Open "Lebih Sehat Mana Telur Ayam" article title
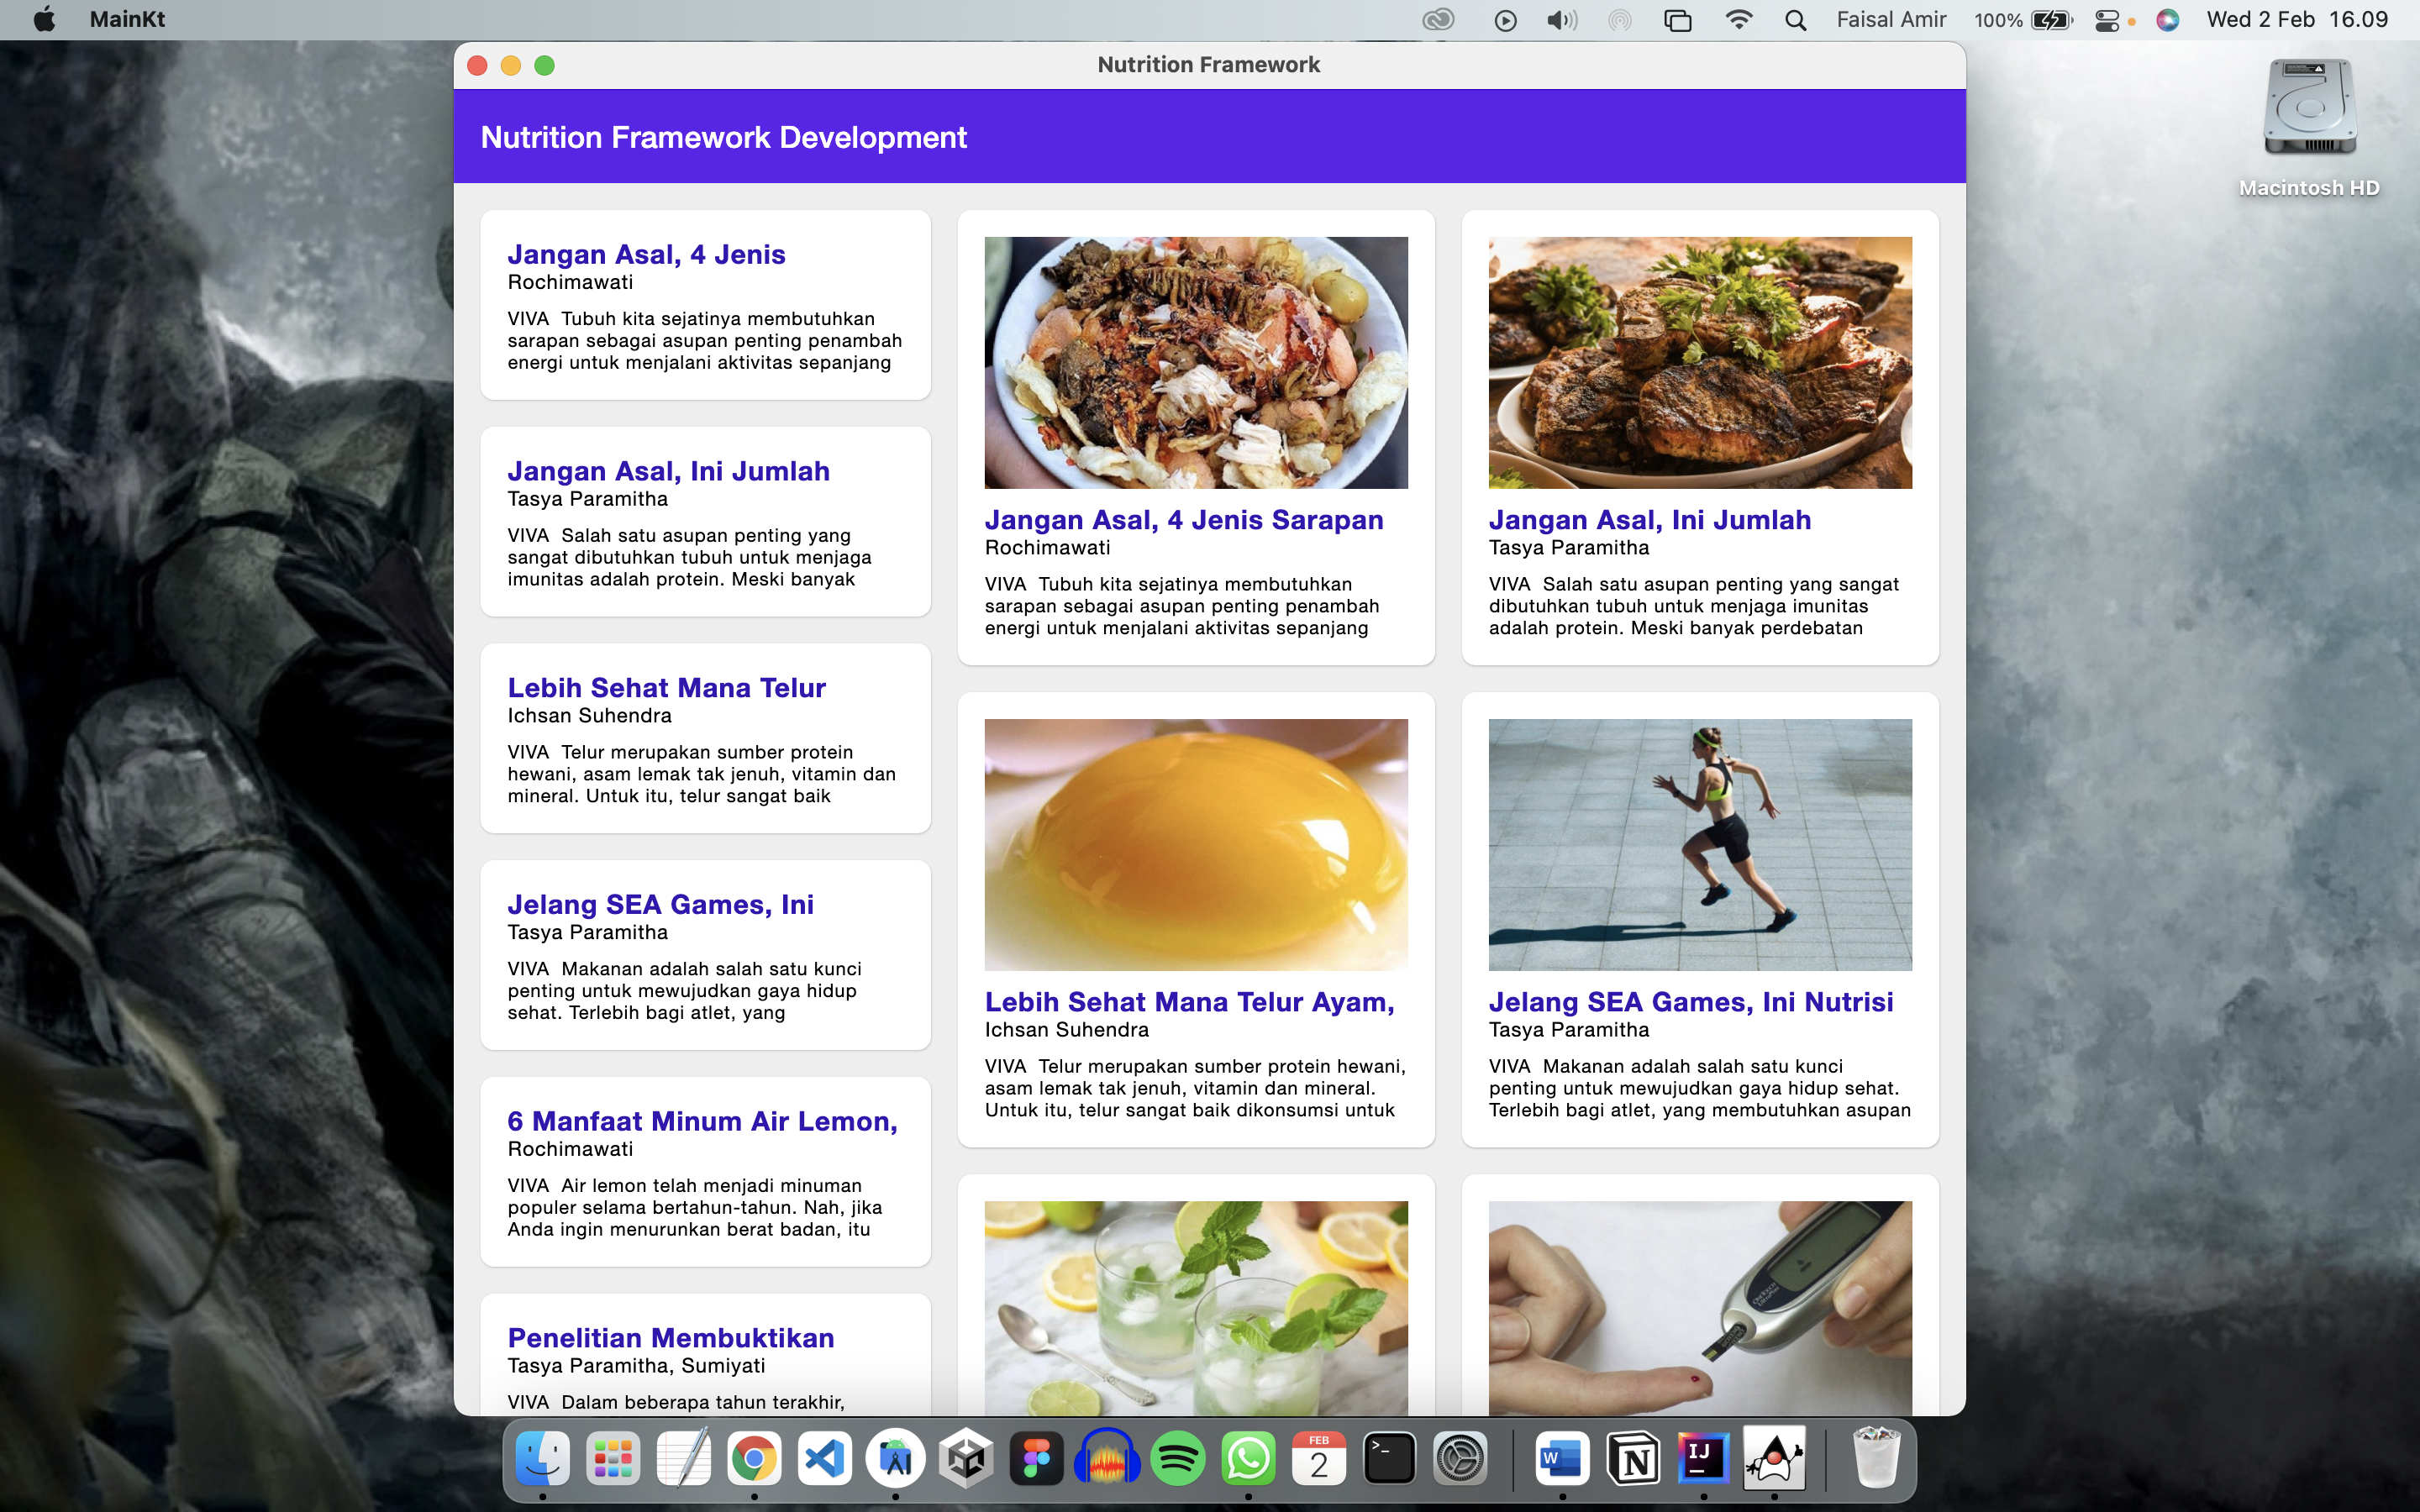The height and width of the screenshot is (1512, 2420). pos(1189,1002)
